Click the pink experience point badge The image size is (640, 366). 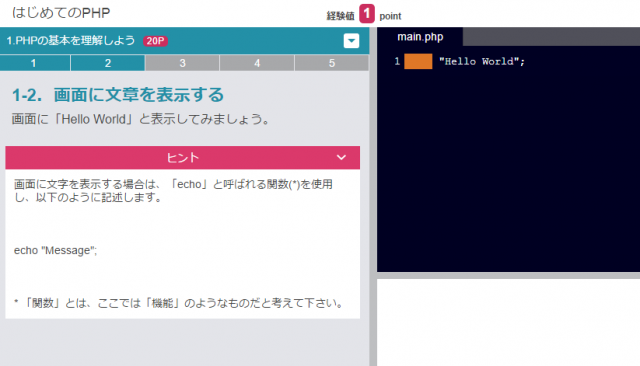pyautogui.click(x=367, y=13)
